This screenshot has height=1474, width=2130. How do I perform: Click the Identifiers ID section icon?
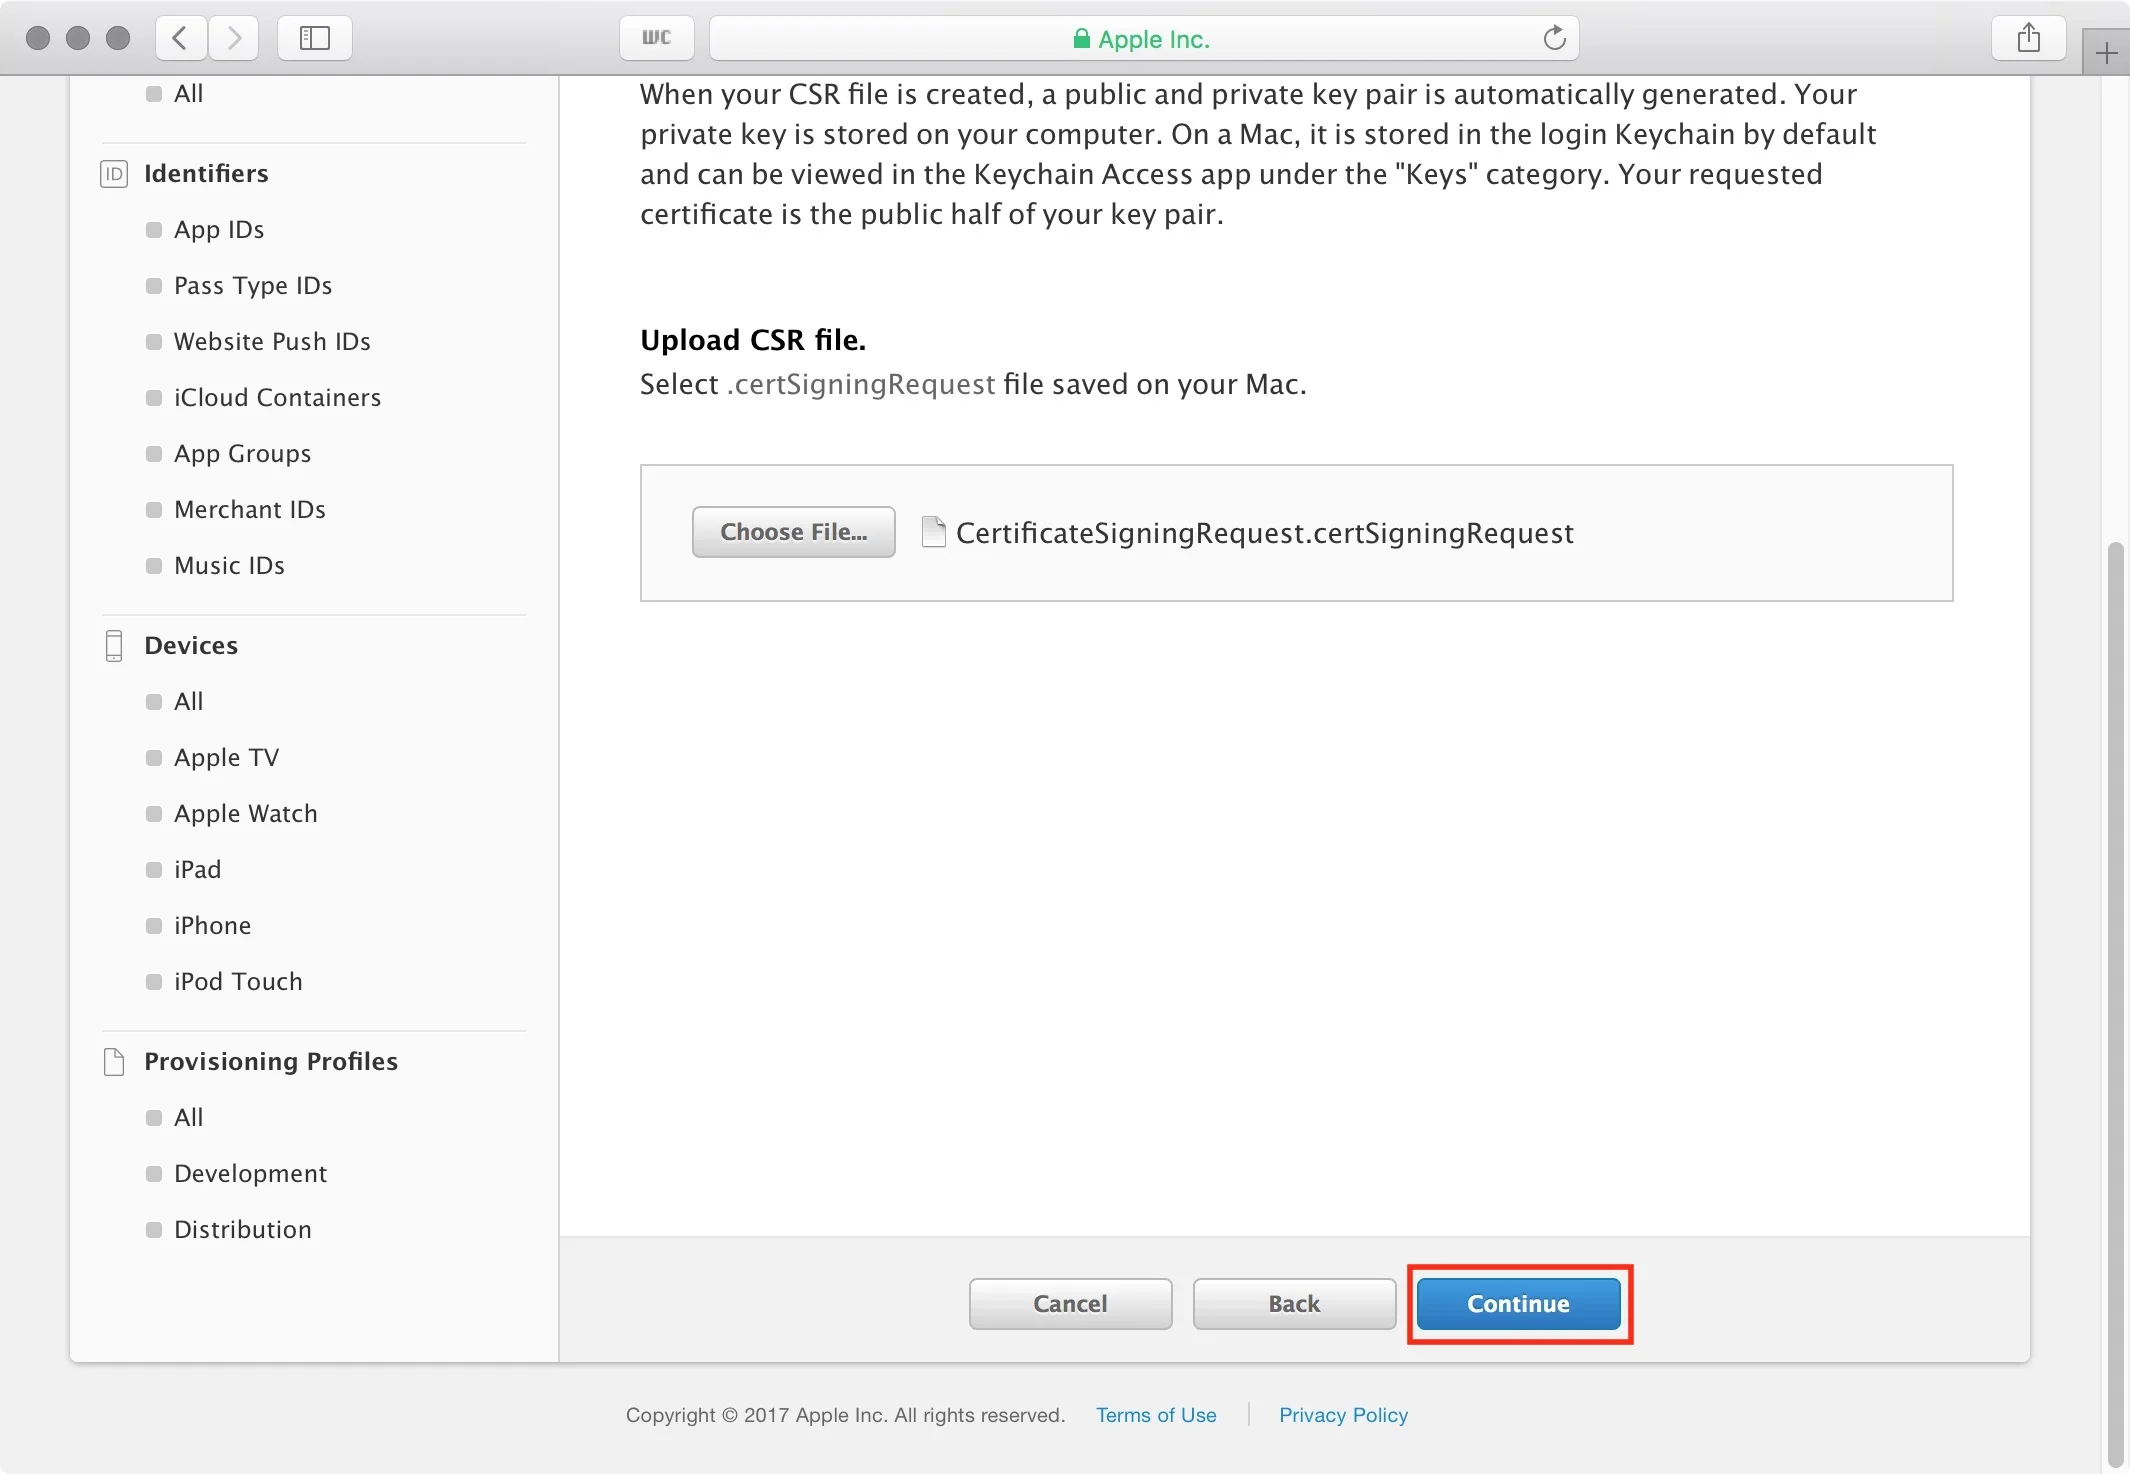[x=114, y=174]
